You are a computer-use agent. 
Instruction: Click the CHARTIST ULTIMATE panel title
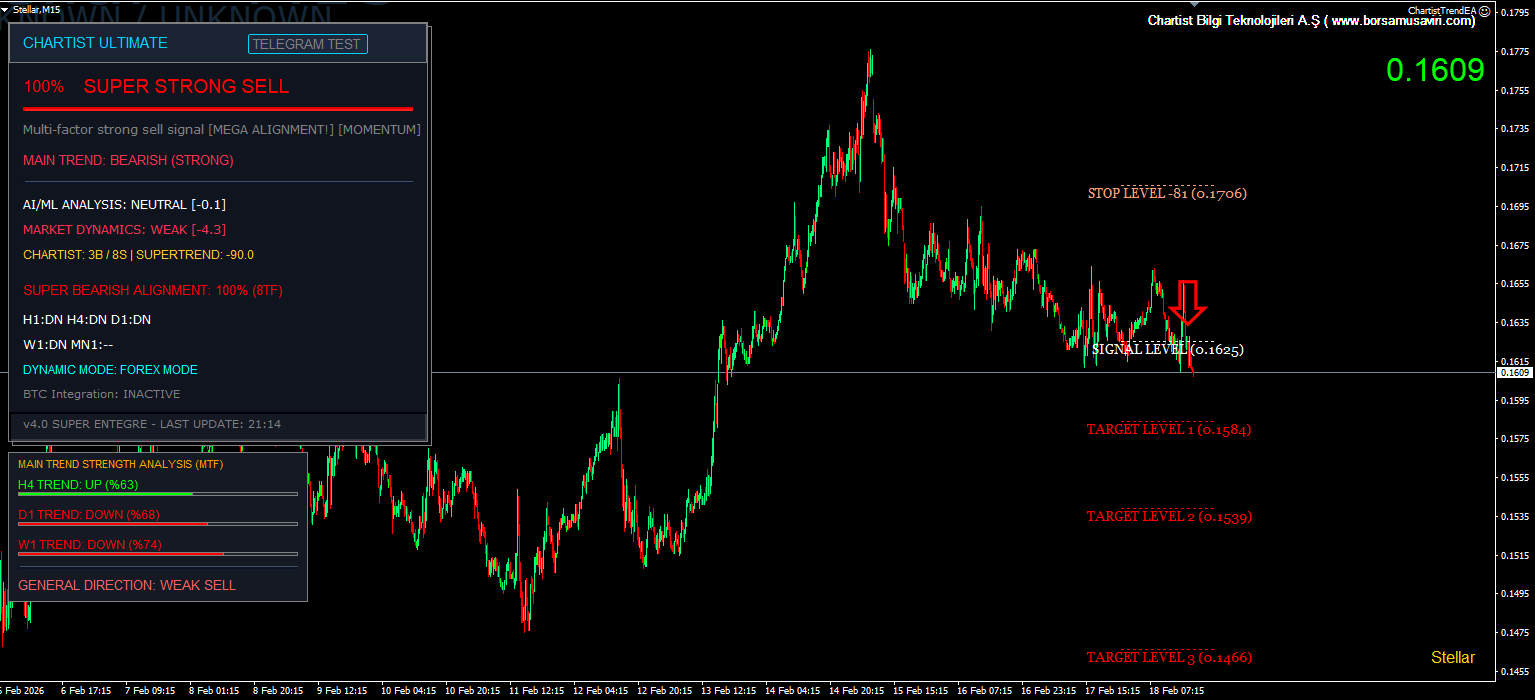click(x=95, y=43)
